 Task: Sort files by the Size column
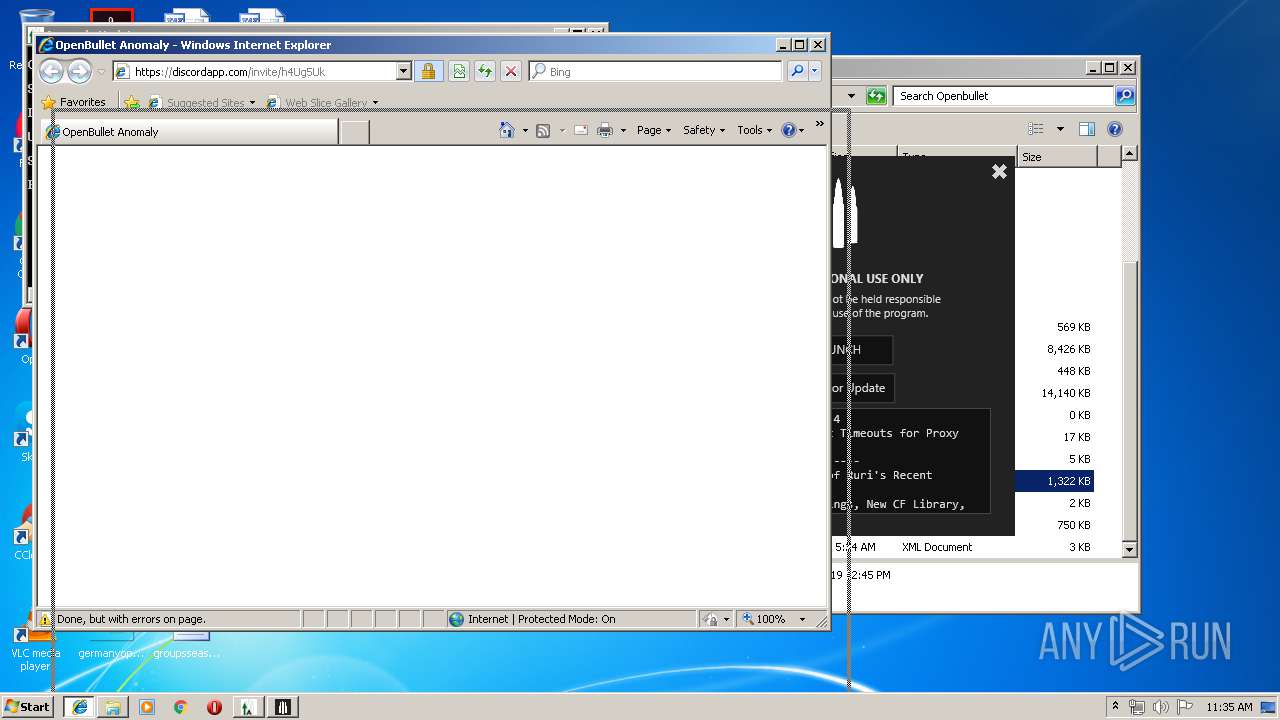pyautogui.click(x=1057, y=157)
